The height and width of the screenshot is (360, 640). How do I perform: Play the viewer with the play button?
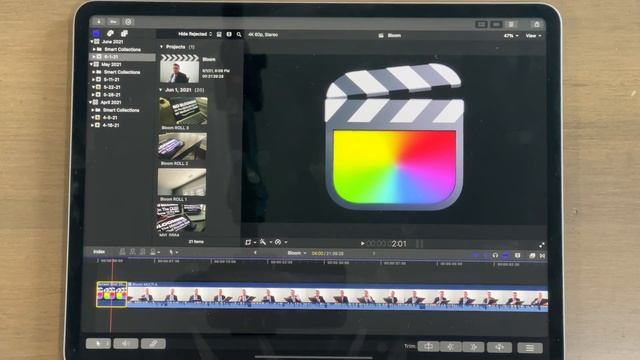pyautogui.click(x=362, y=244)
